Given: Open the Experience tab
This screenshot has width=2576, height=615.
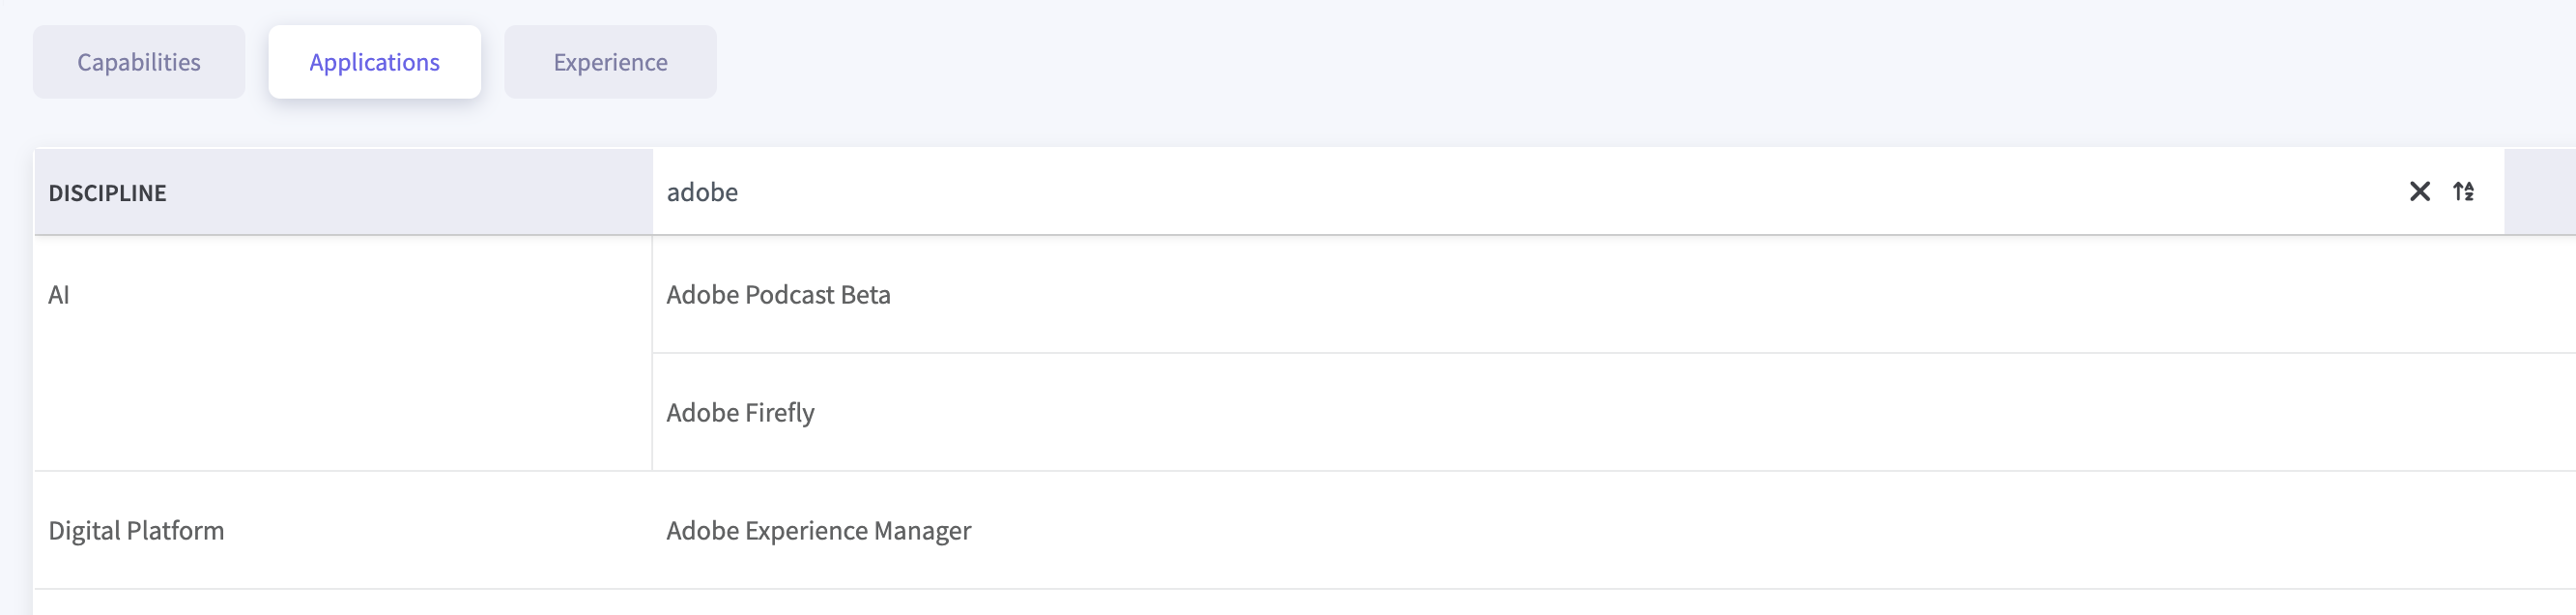Looking at the screenshot, I should (x=610, y=62).
